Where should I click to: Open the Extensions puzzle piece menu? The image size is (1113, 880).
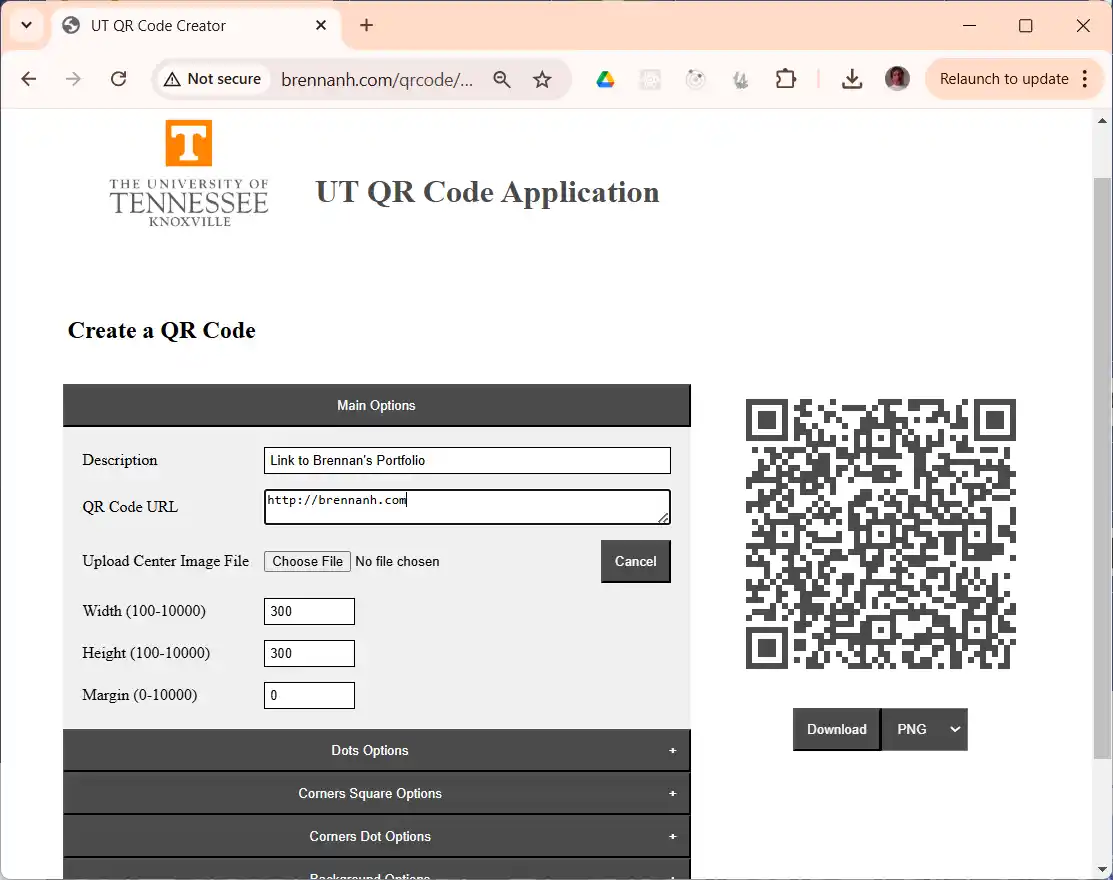coord(786,79)
